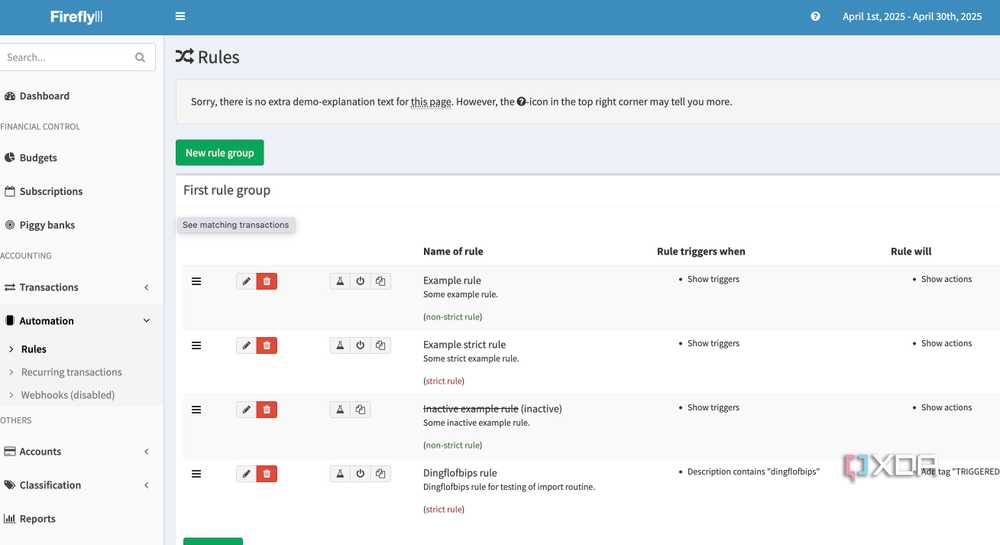
Task: Edit Inactive example rule with pencil icon
Action: tap(246, 410)
